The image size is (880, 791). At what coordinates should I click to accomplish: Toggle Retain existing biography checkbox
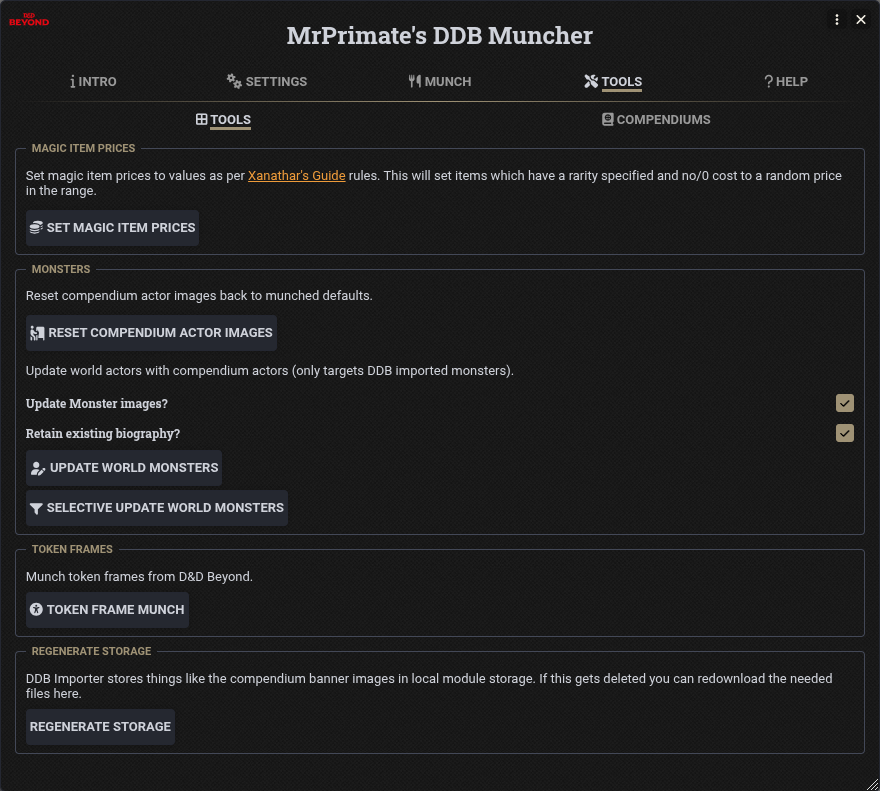(x=845, y=433)
